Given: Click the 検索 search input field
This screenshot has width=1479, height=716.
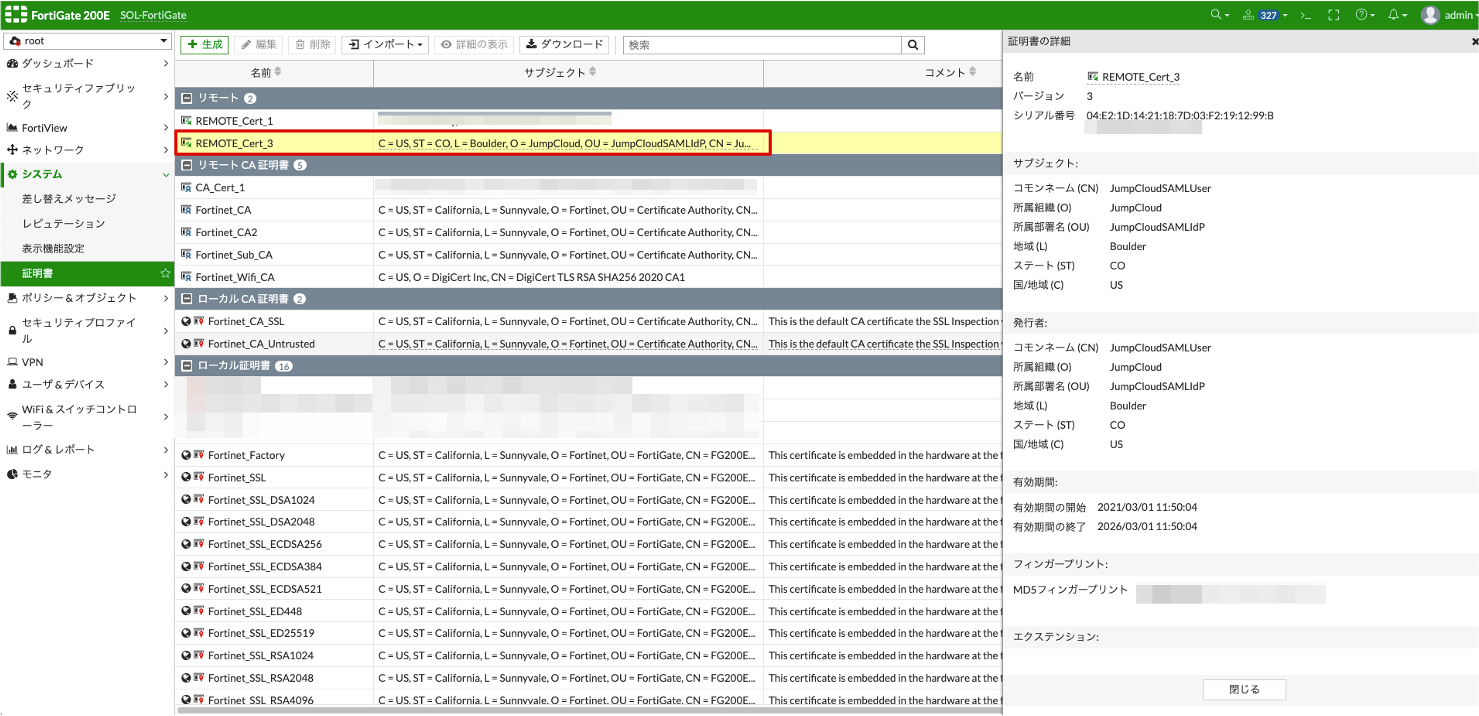Looking at the screenshot, I should (x=761, y=45).
